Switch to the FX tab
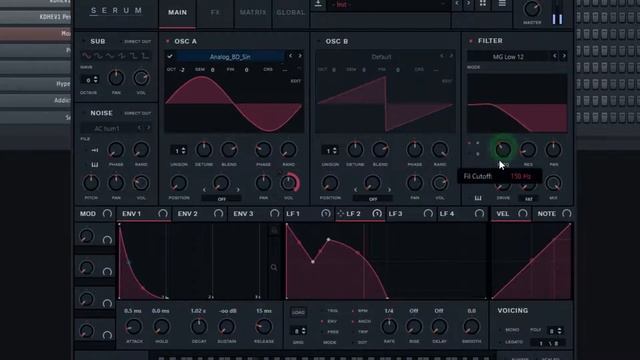 [215, 12]
